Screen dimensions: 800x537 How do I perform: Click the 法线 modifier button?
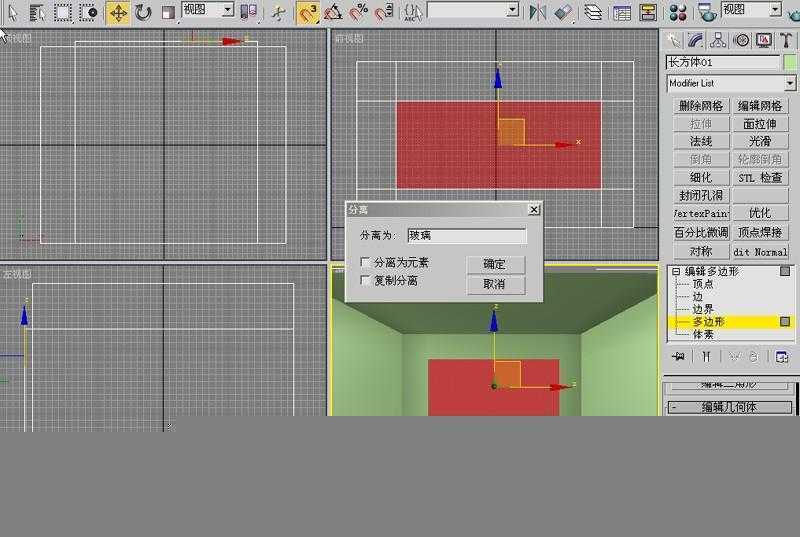click(x=701, y=141)
